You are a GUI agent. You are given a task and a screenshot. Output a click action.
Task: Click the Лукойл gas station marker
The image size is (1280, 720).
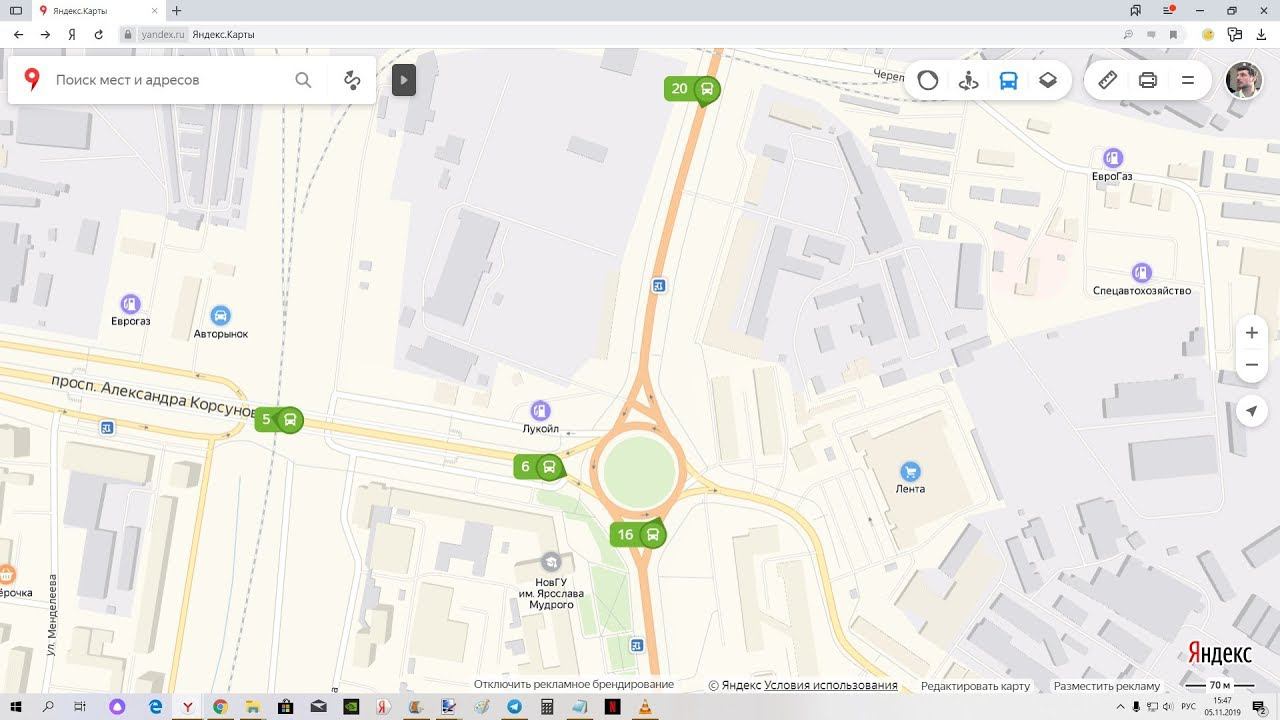[x=541, y=410]
